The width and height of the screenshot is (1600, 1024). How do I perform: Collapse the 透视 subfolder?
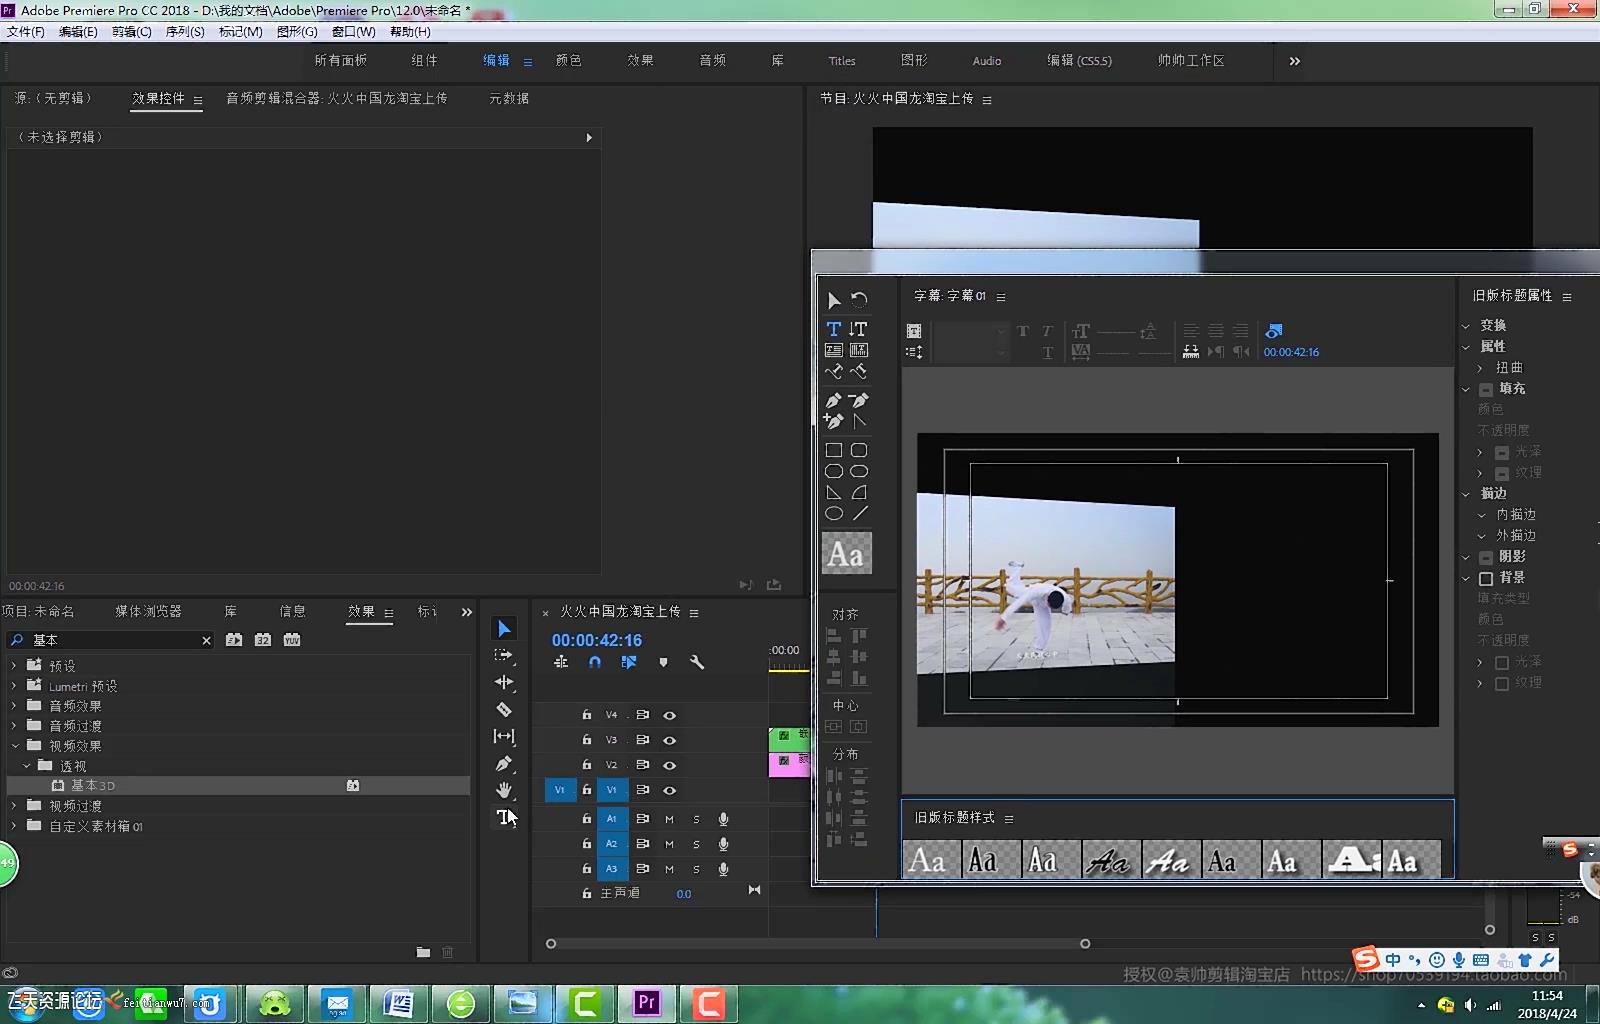point(27,766)
